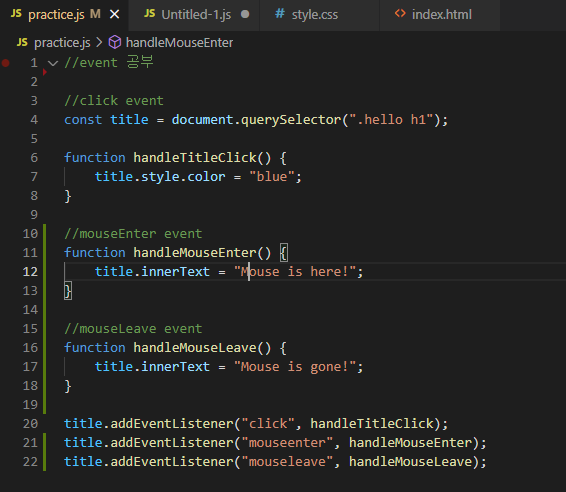
Task: Collapse the fold arrow at line 1
Action: click(x=53, y=64)
